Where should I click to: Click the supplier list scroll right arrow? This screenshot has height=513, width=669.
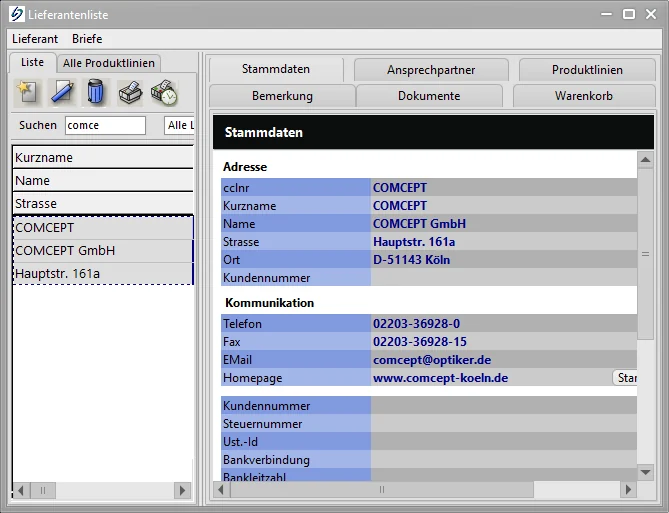pyautogui.click(x=182, y=490)
